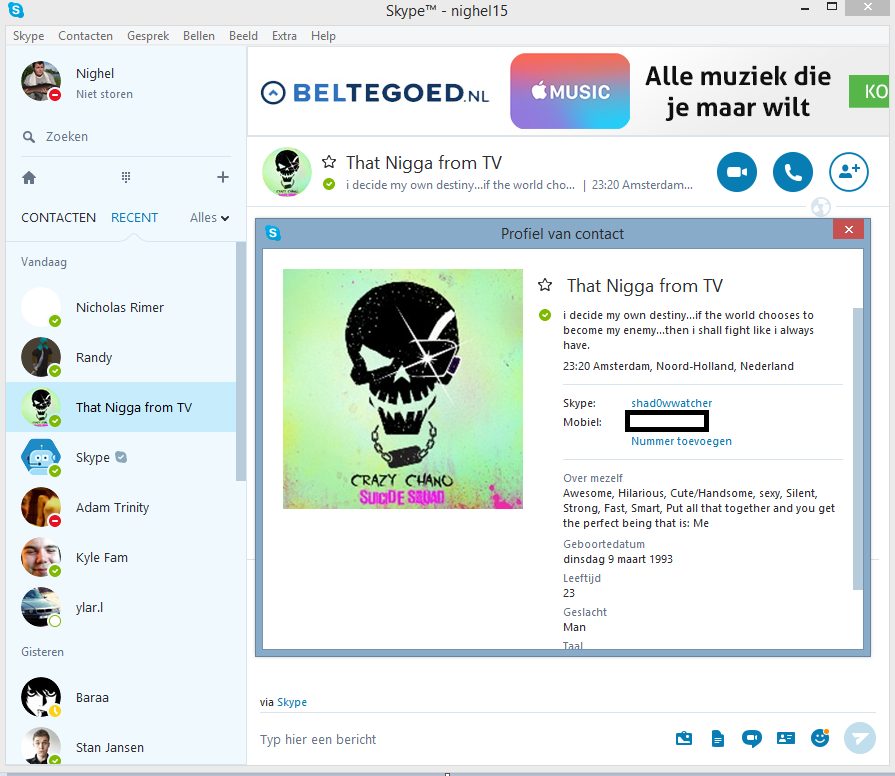895x776 pixels.
Task: Click the send contacts card icon
Action: coord(786,738)
